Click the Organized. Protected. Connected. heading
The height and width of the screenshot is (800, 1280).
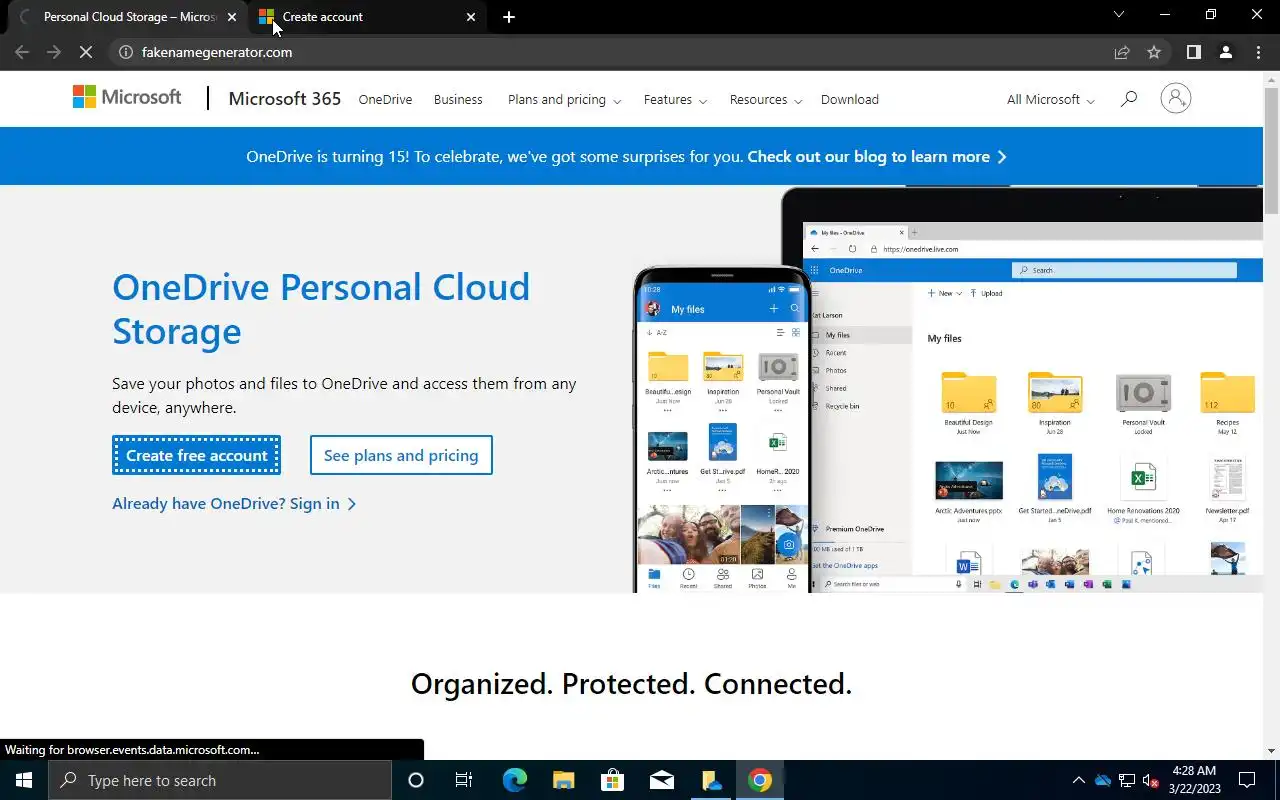[x=631, y=684]
